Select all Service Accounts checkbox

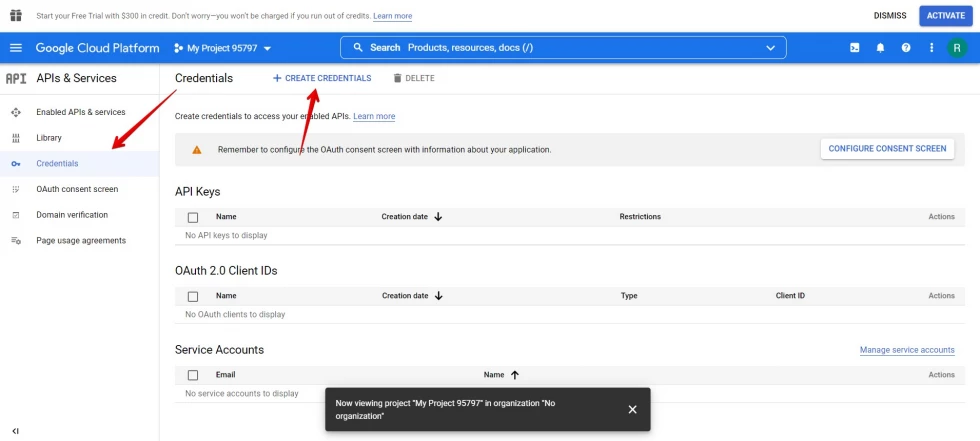(x=193, y=375)
